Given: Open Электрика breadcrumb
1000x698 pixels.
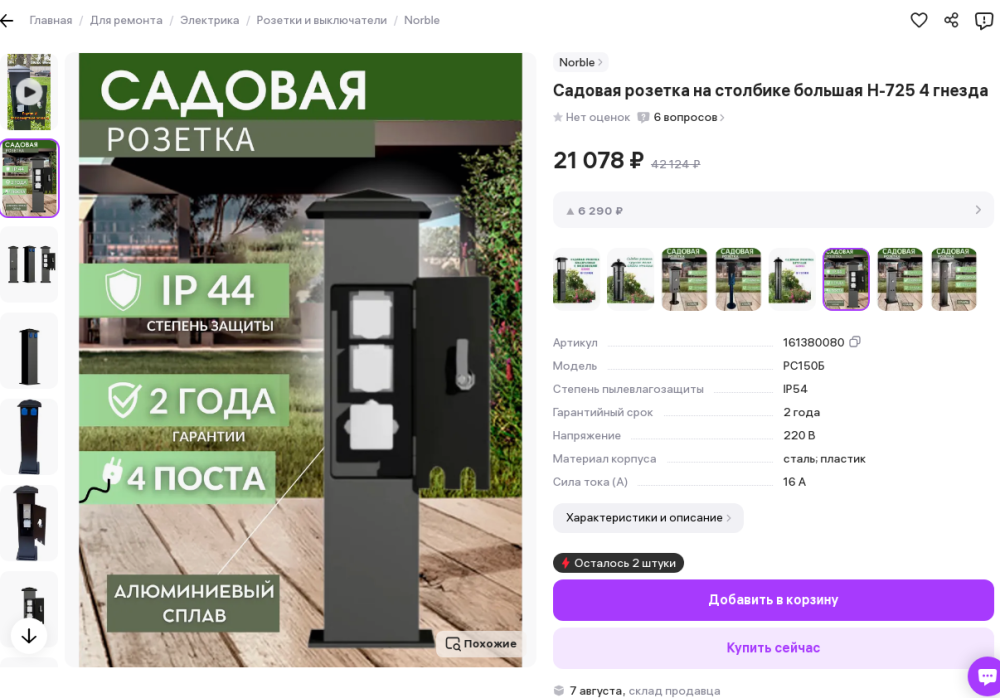Looking at the screenshot, I should click(x=209, y=20).
